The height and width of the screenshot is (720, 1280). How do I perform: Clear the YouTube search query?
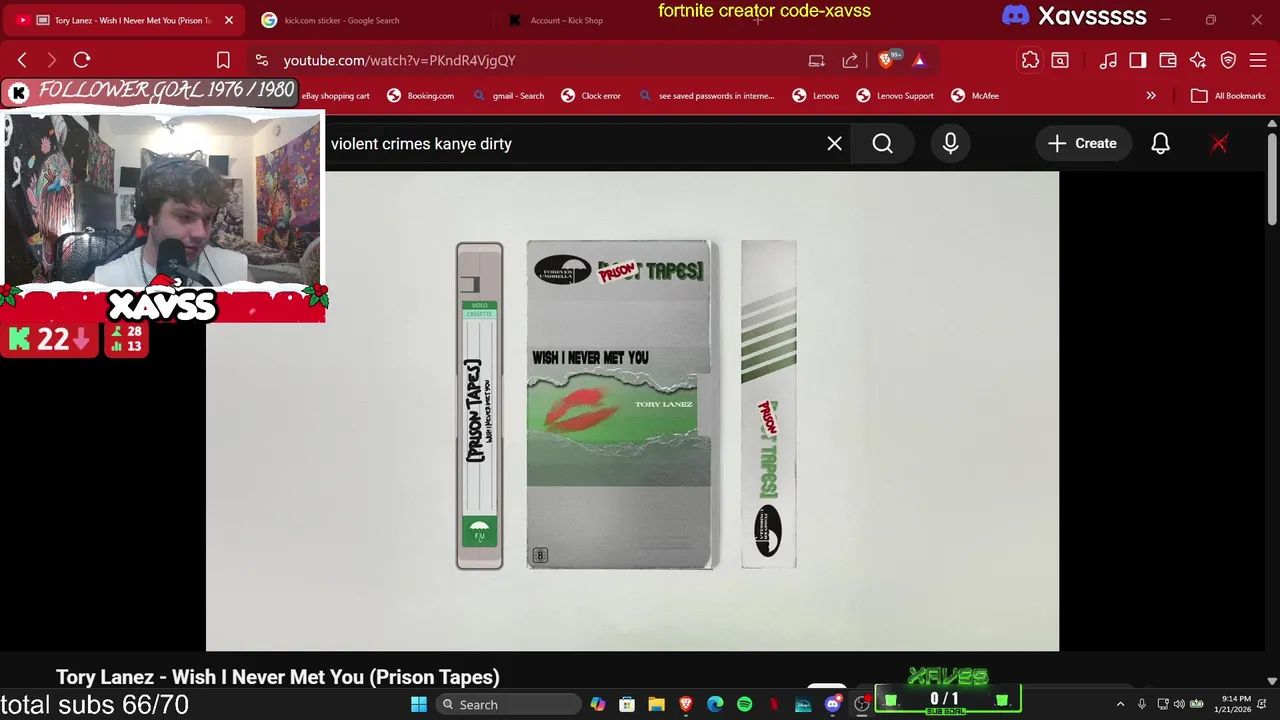(834, 144)
